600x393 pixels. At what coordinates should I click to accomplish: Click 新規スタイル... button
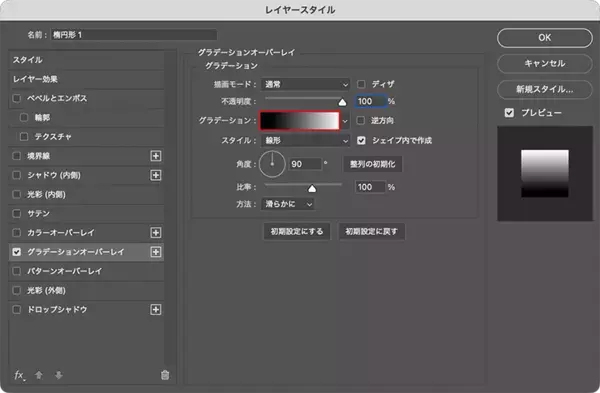pyautogui.click(x=545, y=90)
